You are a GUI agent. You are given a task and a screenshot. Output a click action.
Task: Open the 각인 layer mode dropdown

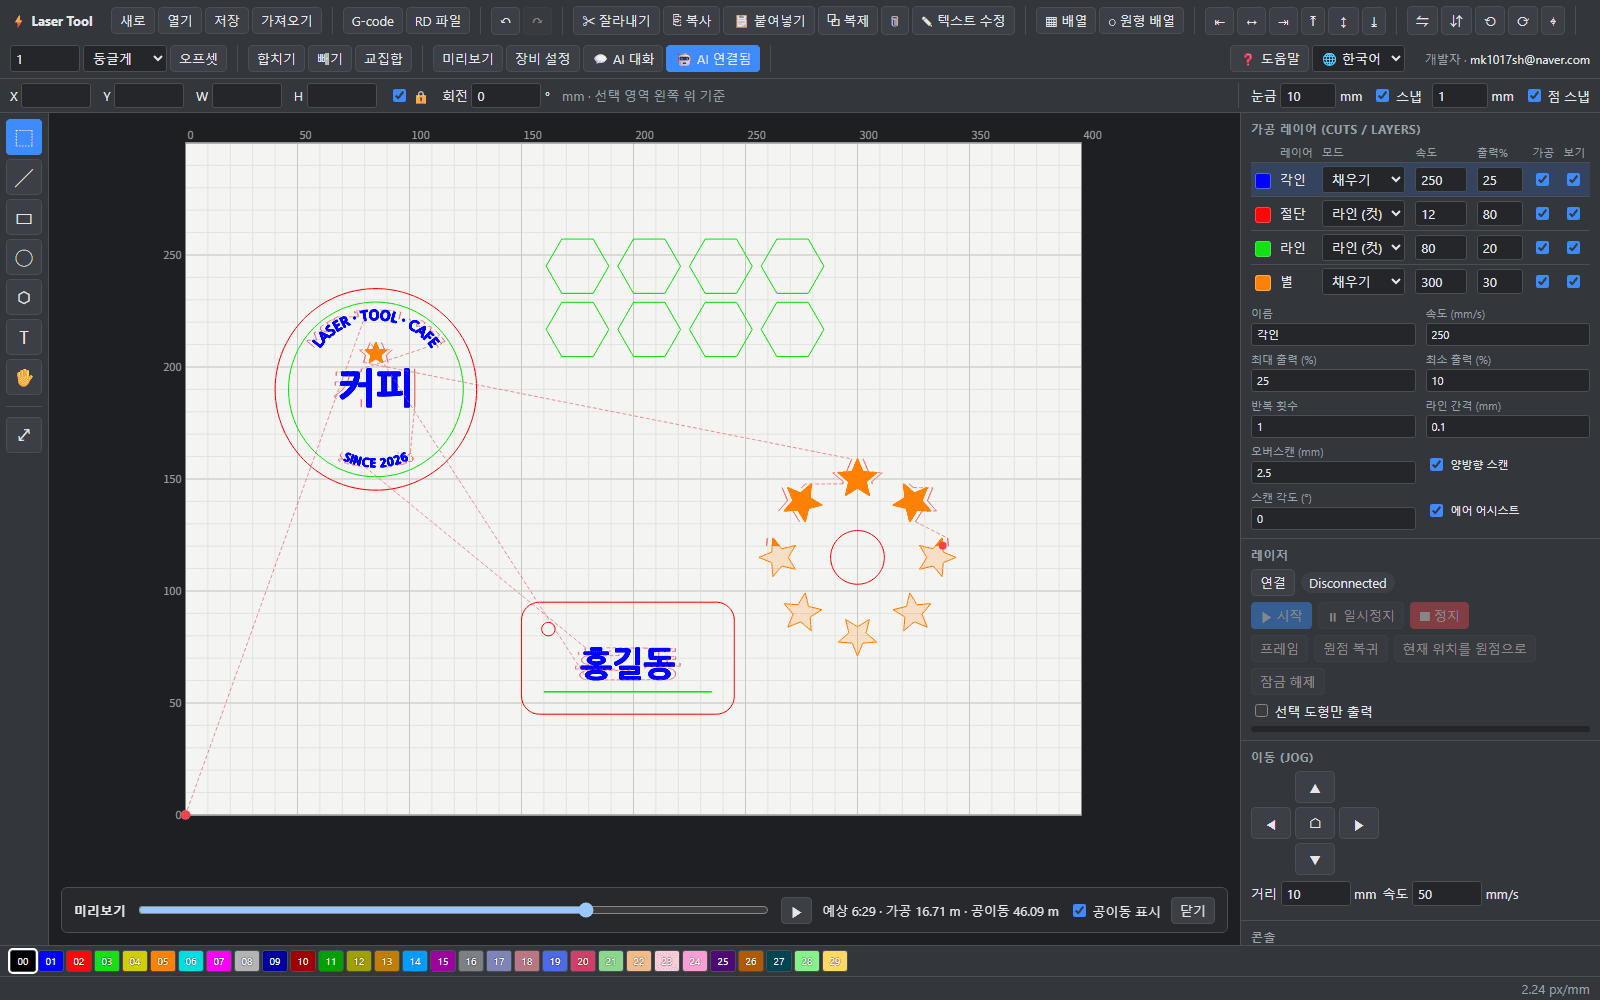(1363, 180)
